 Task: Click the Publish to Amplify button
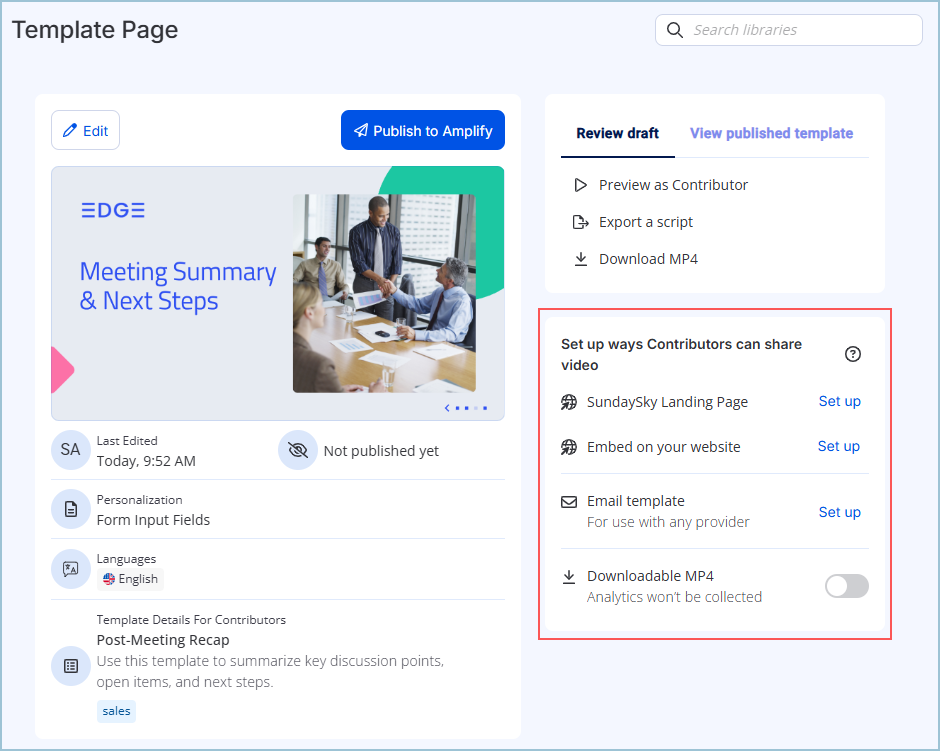pyautogui.click(x=422, y=131)
